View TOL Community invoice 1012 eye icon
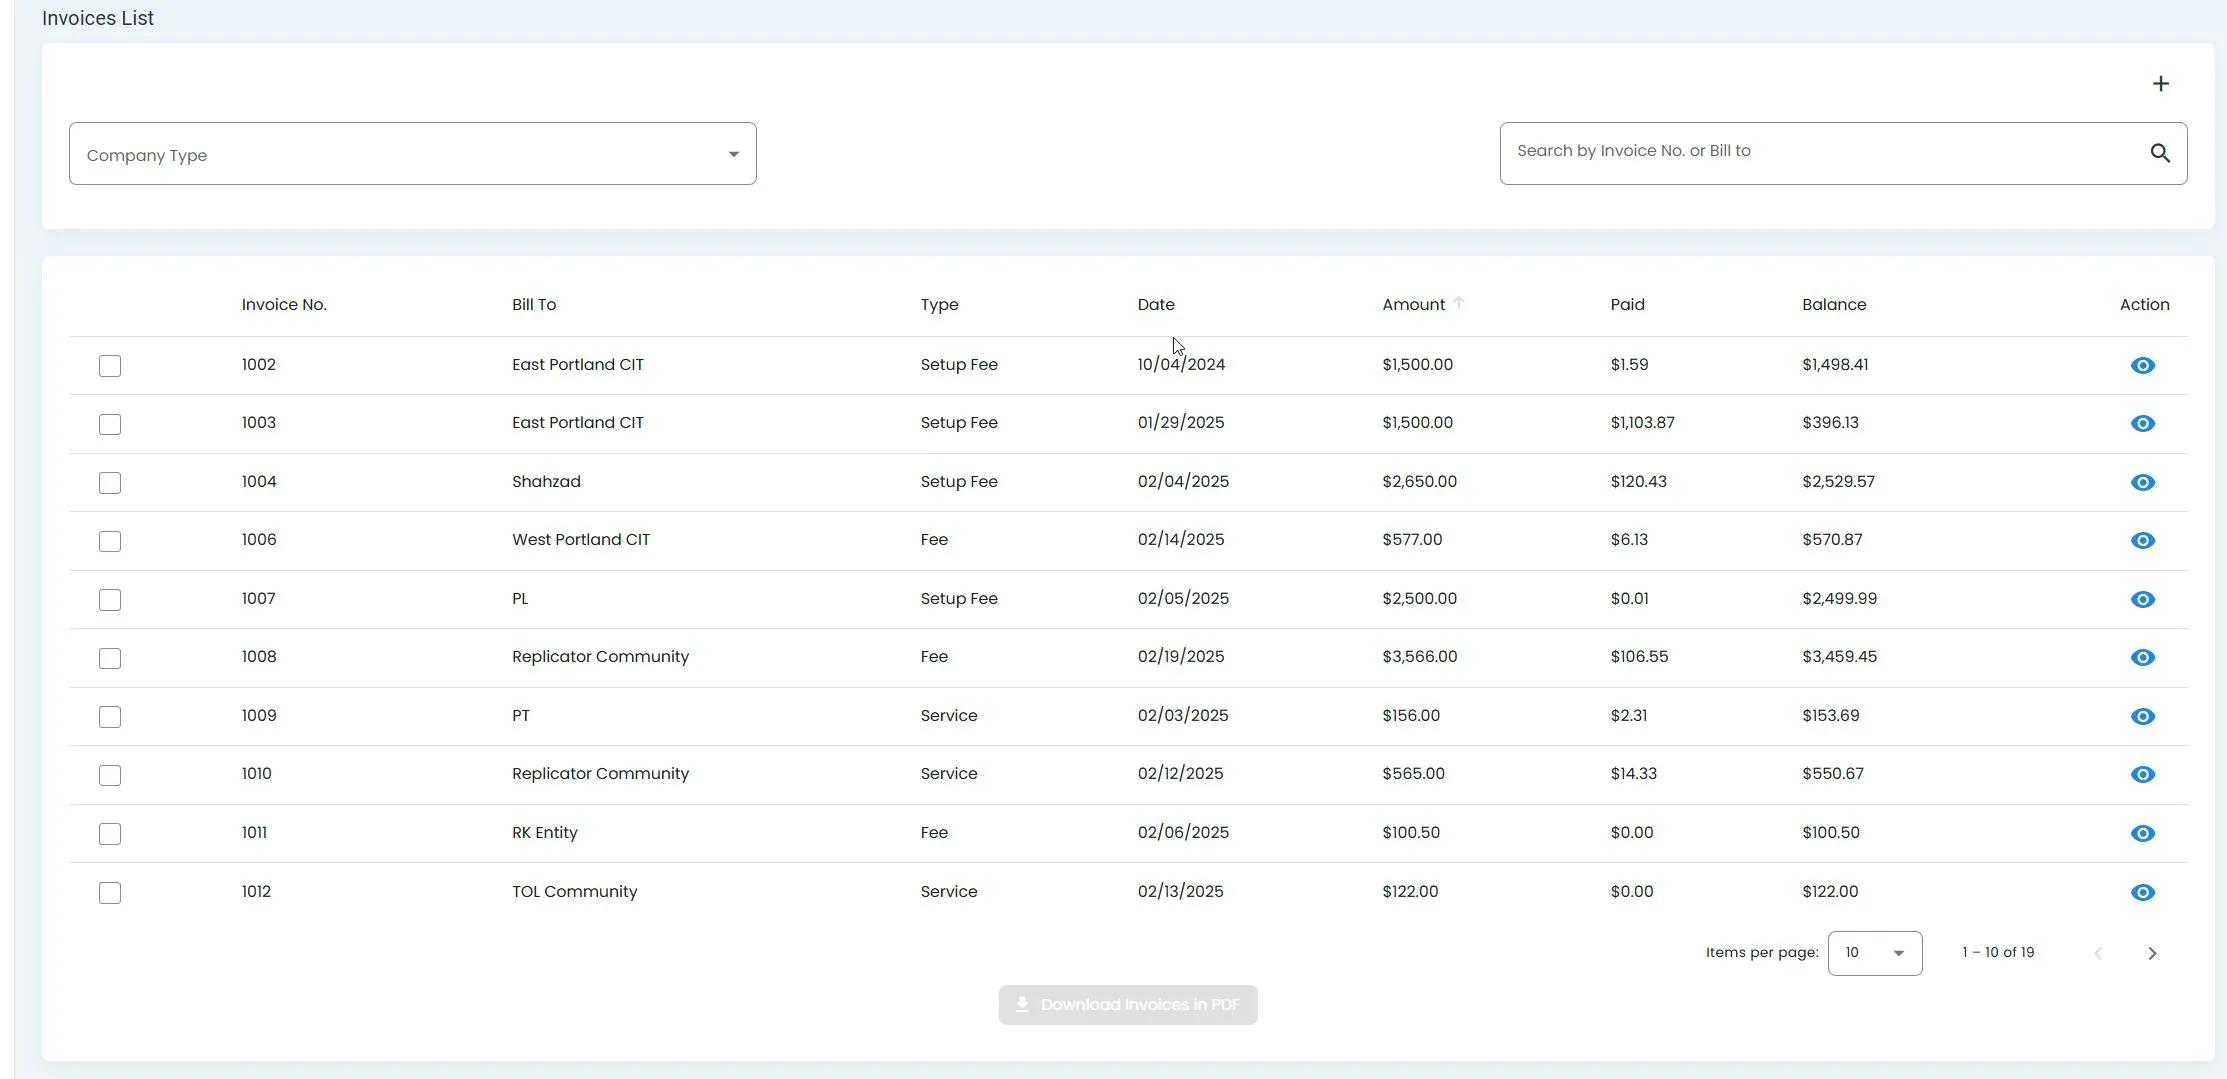2227x1079 pixels. click(x=2142, y=893)
